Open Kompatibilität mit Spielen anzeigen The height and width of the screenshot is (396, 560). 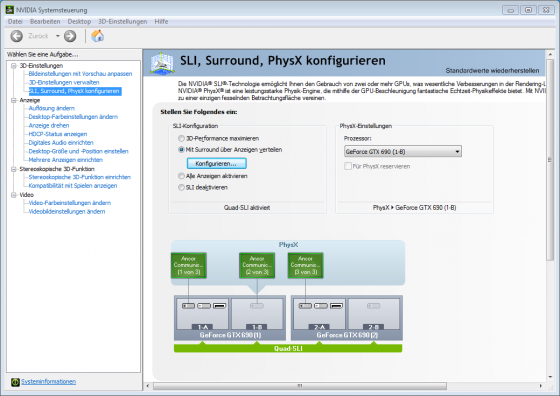click(x=73, y=186)
